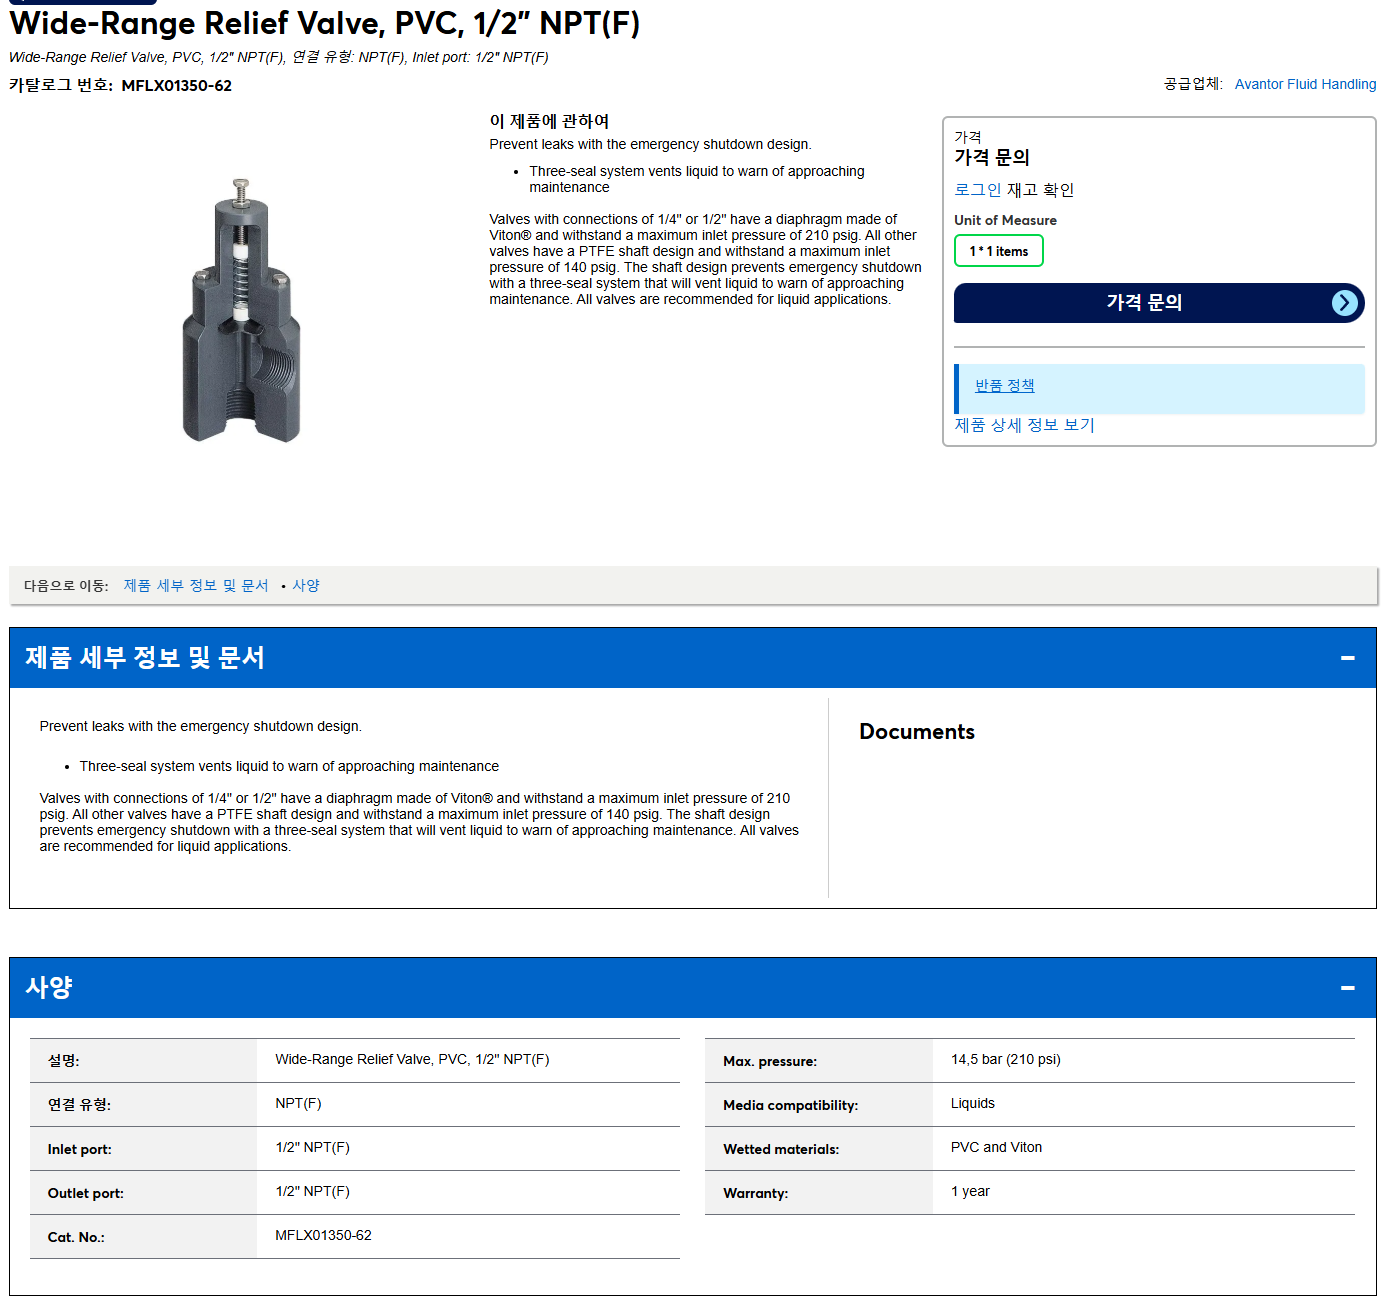Select the catalog number MFLX01350-62 near the title
Image resolution: width=1384 pixels, height=1316 pixels.
pos(176,86)
